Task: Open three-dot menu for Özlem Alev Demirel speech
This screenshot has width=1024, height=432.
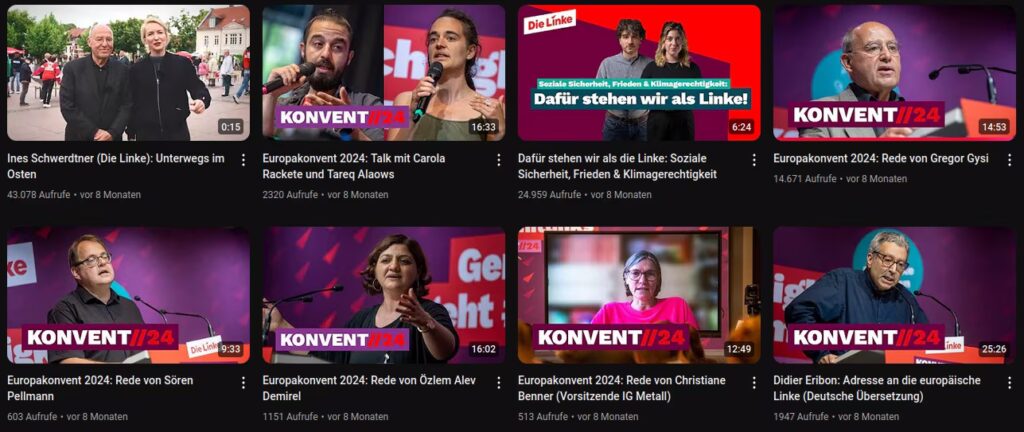Action: 498,382
